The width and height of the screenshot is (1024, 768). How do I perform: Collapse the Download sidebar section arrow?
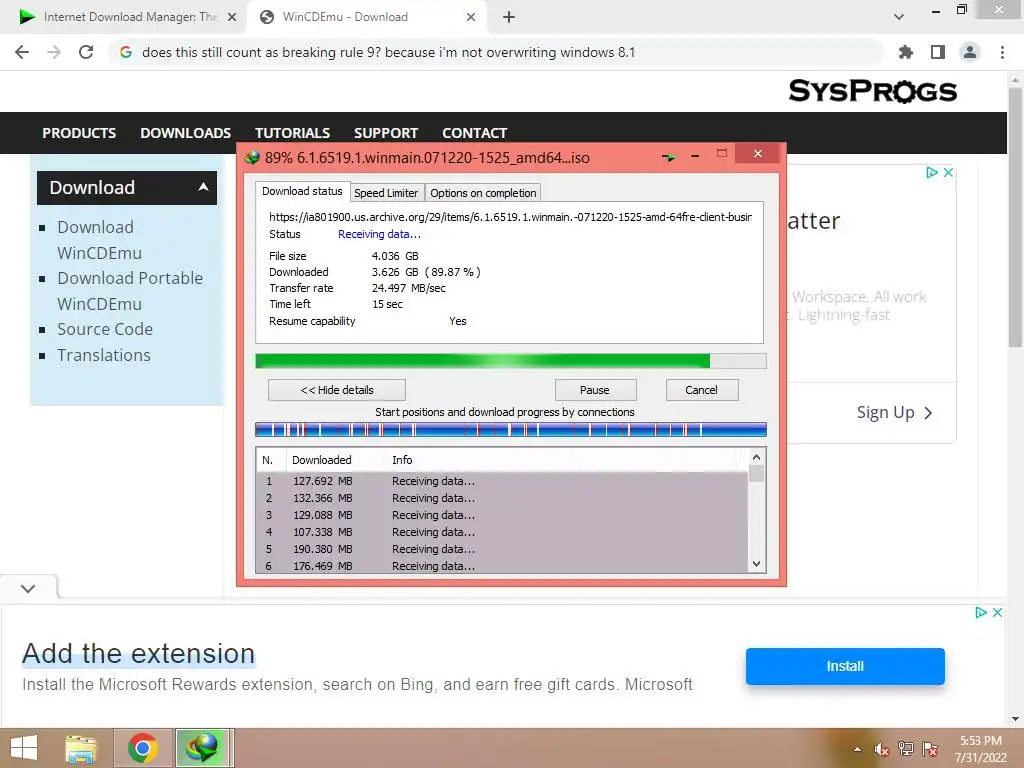coord(203,187)
